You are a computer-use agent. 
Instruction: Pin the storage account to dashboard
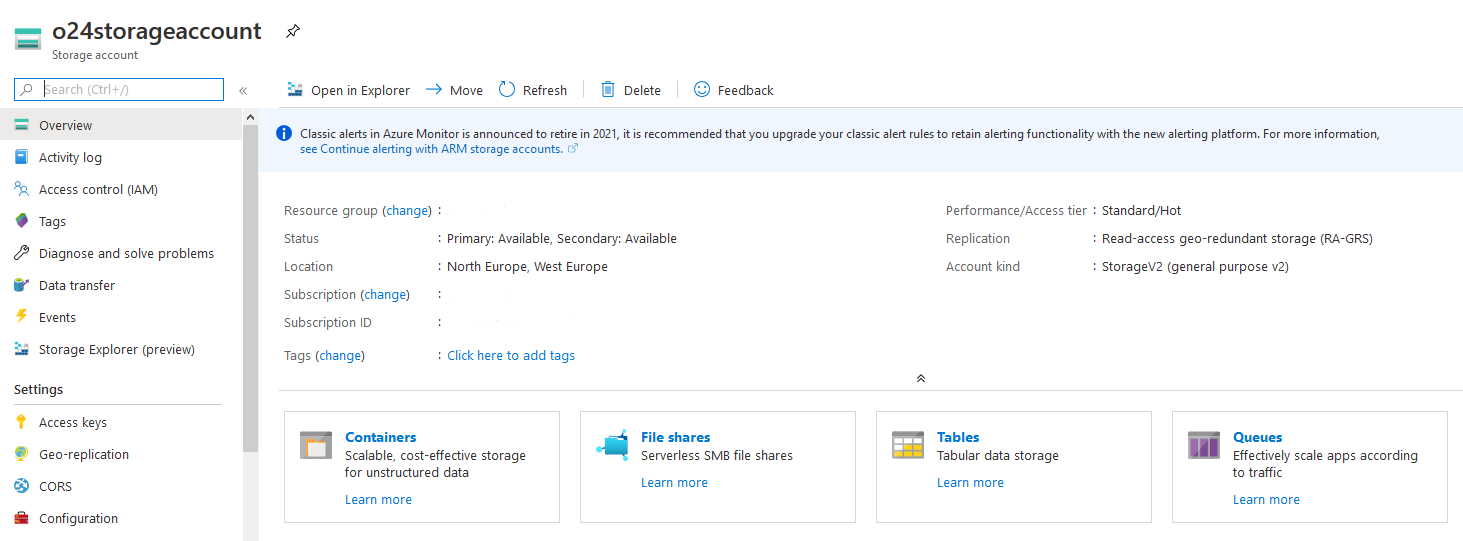[292, 32]
